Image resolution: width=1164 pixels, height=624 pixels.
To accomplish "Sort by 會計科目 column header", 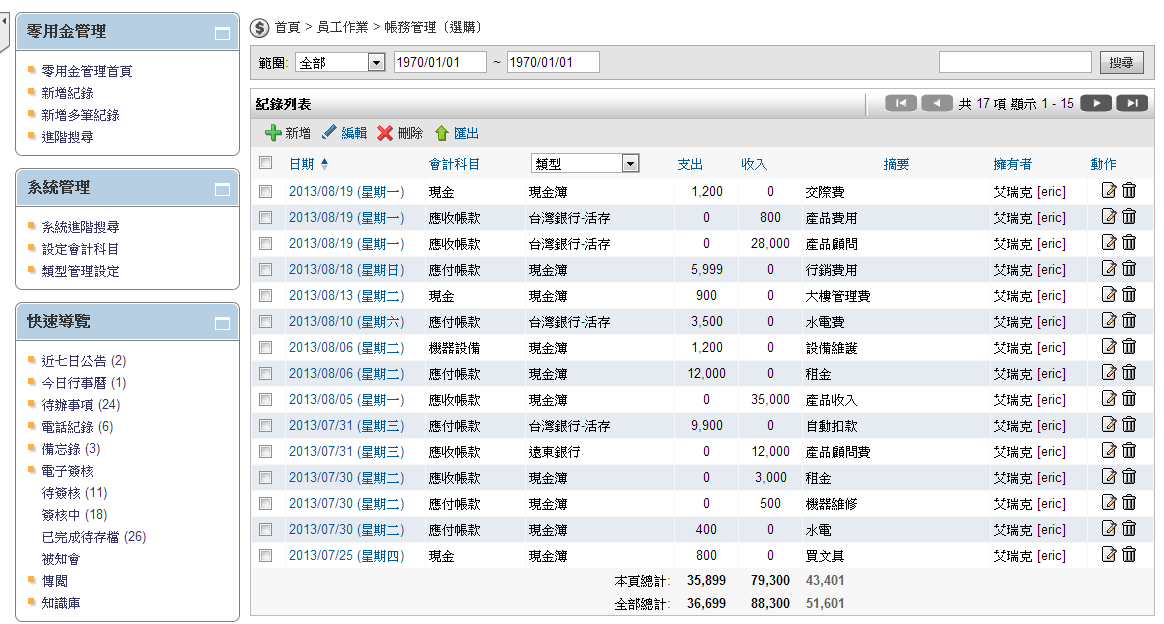I will 454,164.
